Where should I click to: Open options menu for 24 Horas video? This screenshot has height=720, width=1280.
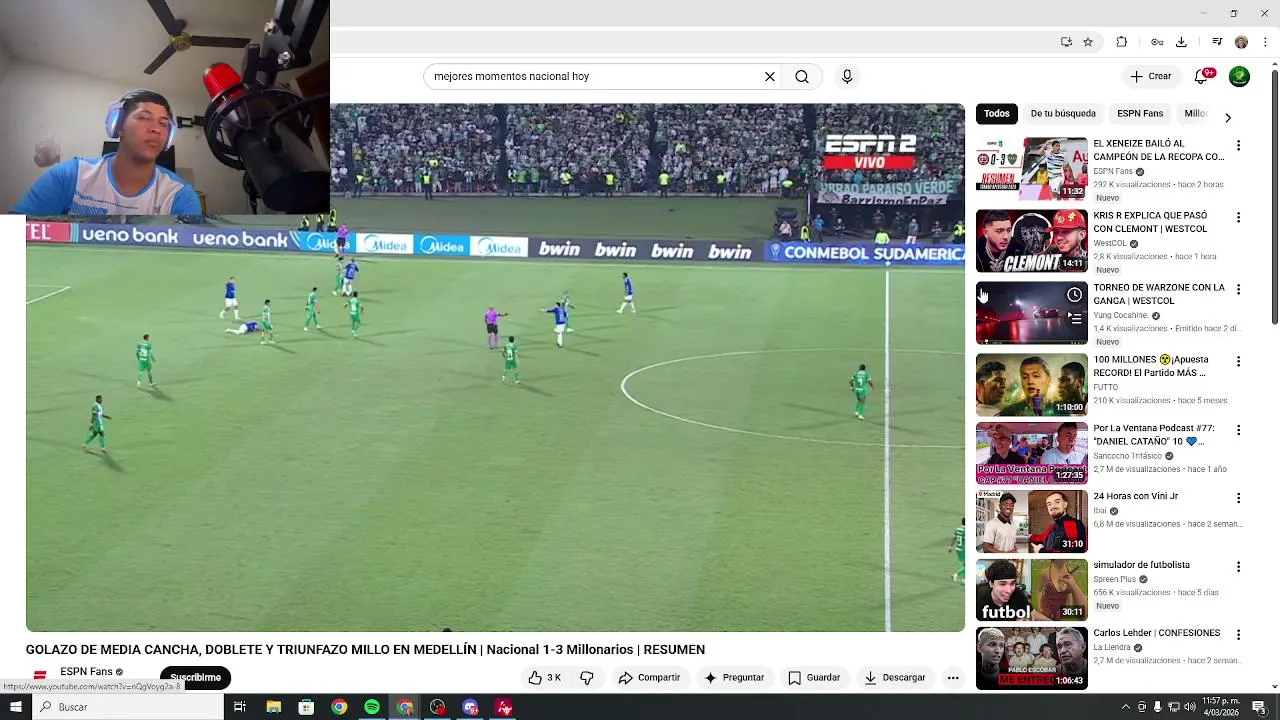[1238, 498]
